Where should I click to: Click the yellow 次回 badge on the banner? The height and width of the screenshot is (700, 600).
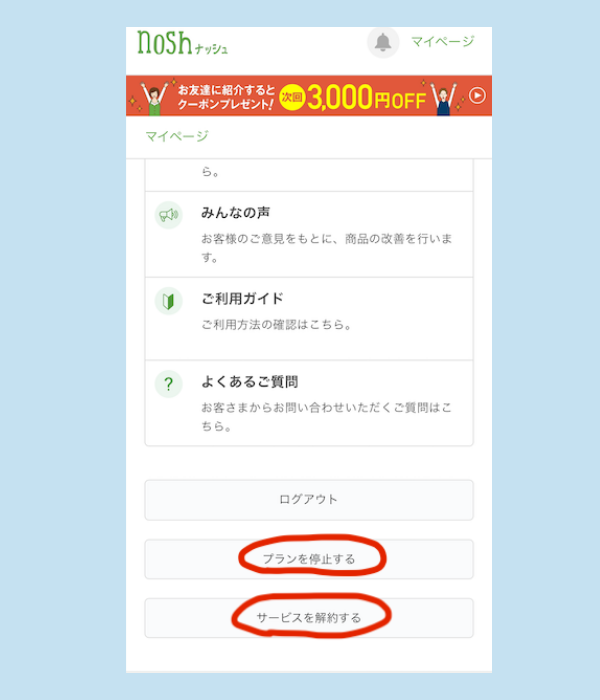point(292,97)
